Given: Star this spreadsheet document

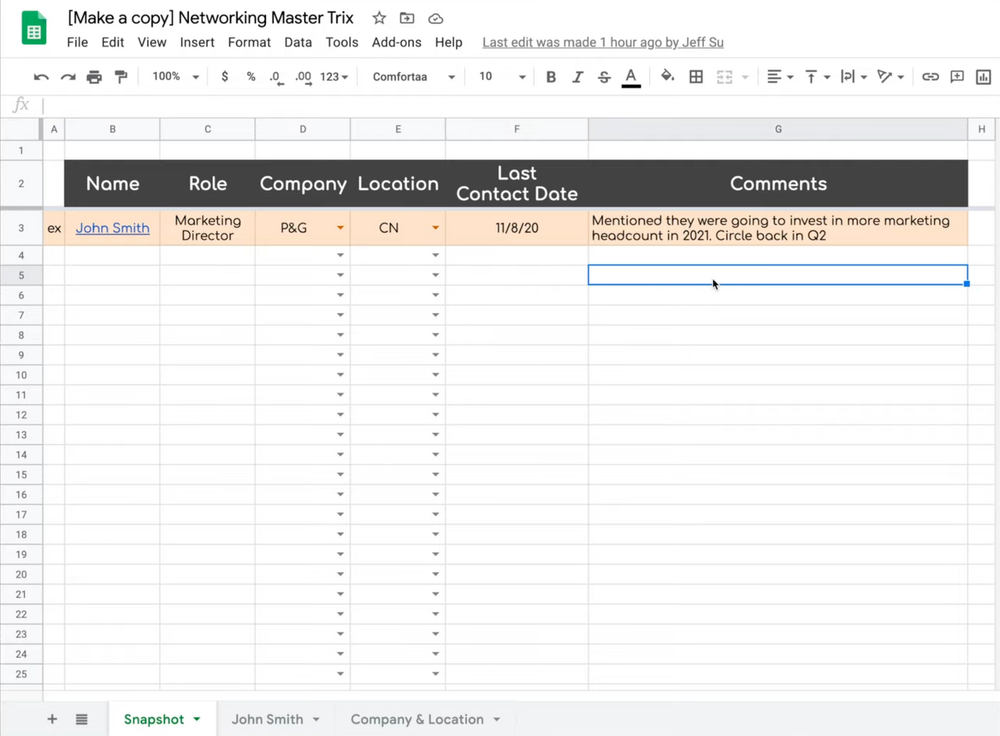Looking at the screenshot, I should (379, 18).
